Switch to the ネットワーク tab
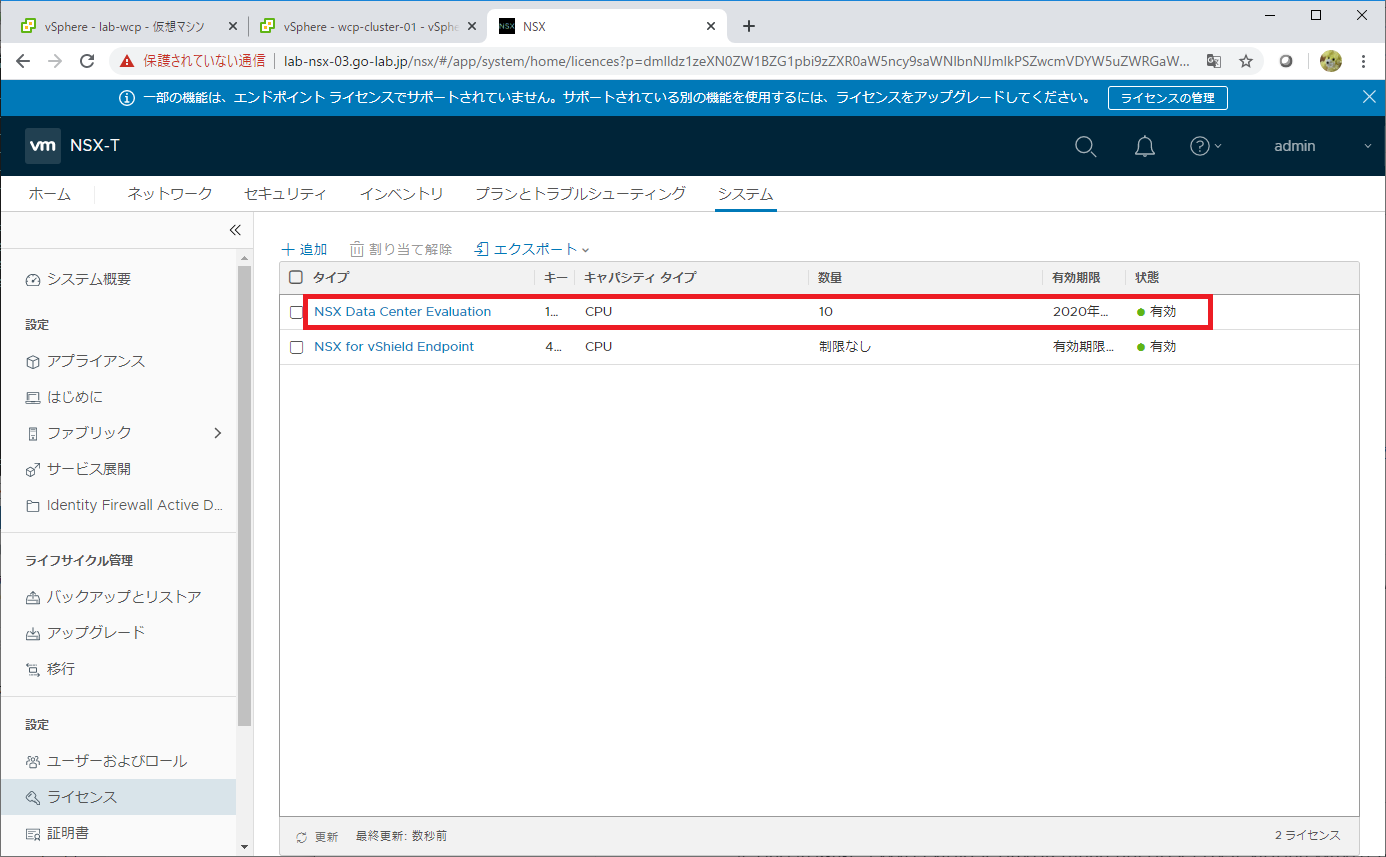 [x=170, y=194]
